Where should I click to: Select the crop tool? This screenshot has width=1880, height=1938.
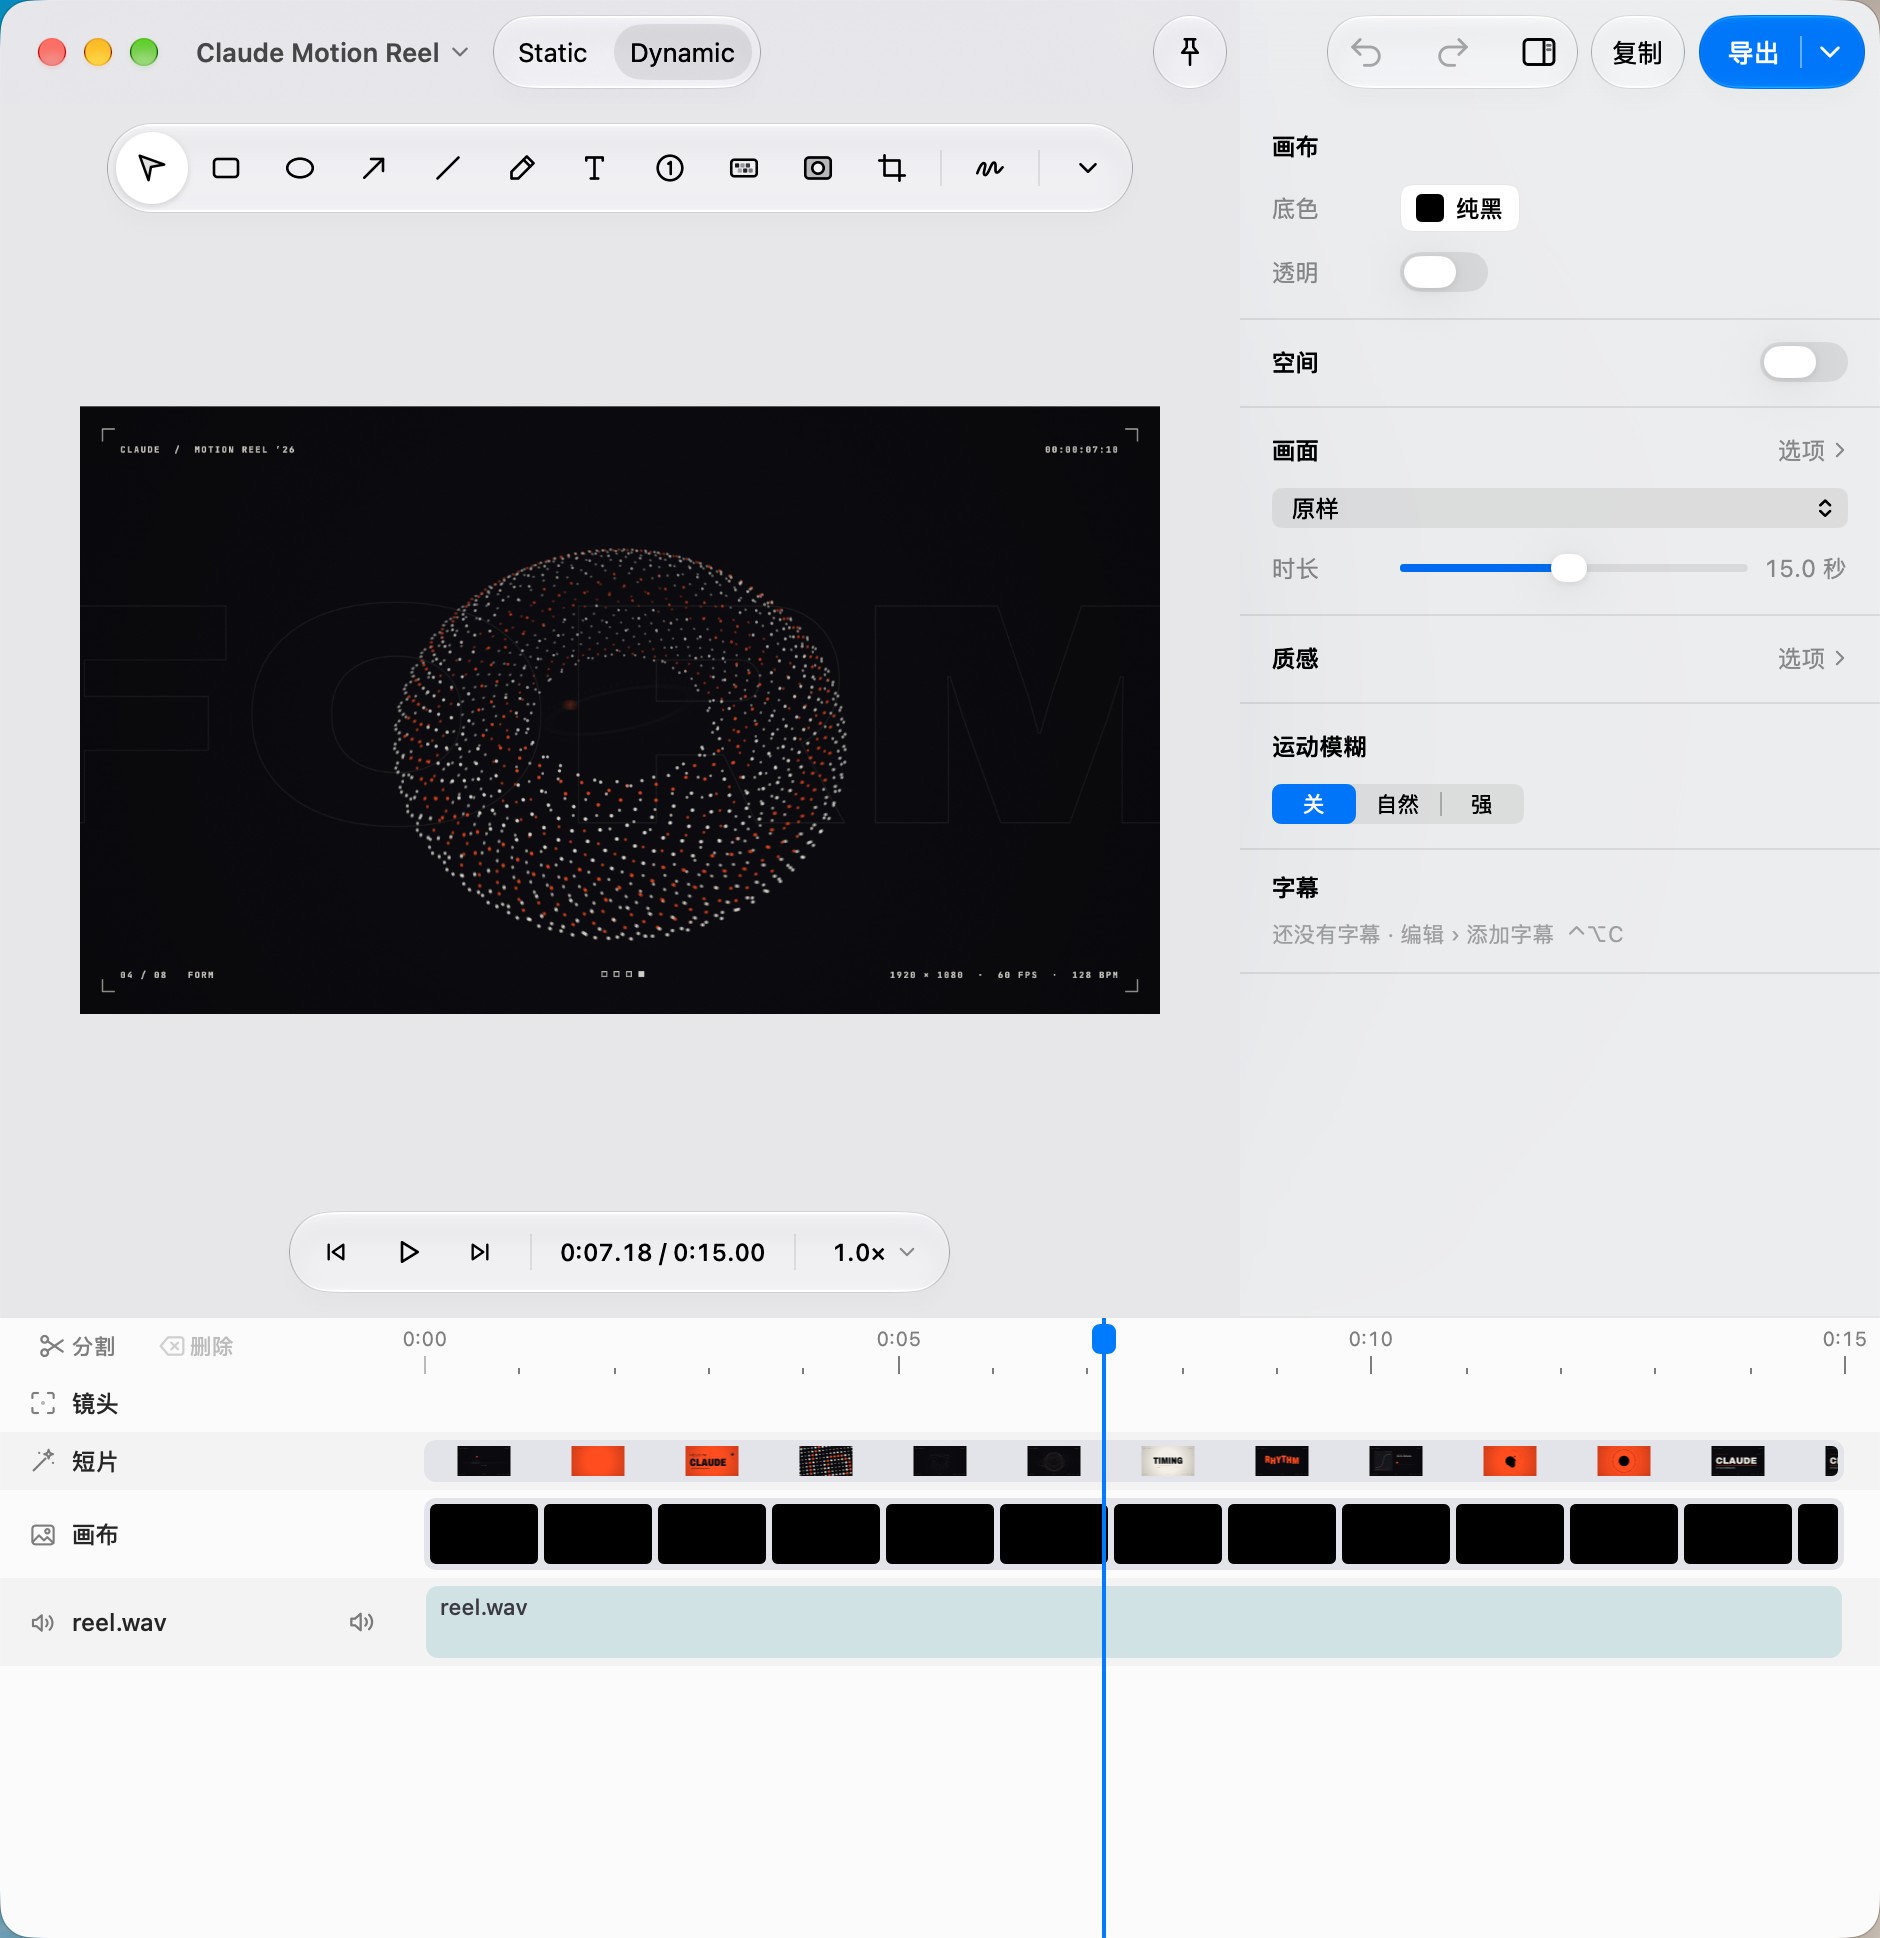tap(892, 168)
